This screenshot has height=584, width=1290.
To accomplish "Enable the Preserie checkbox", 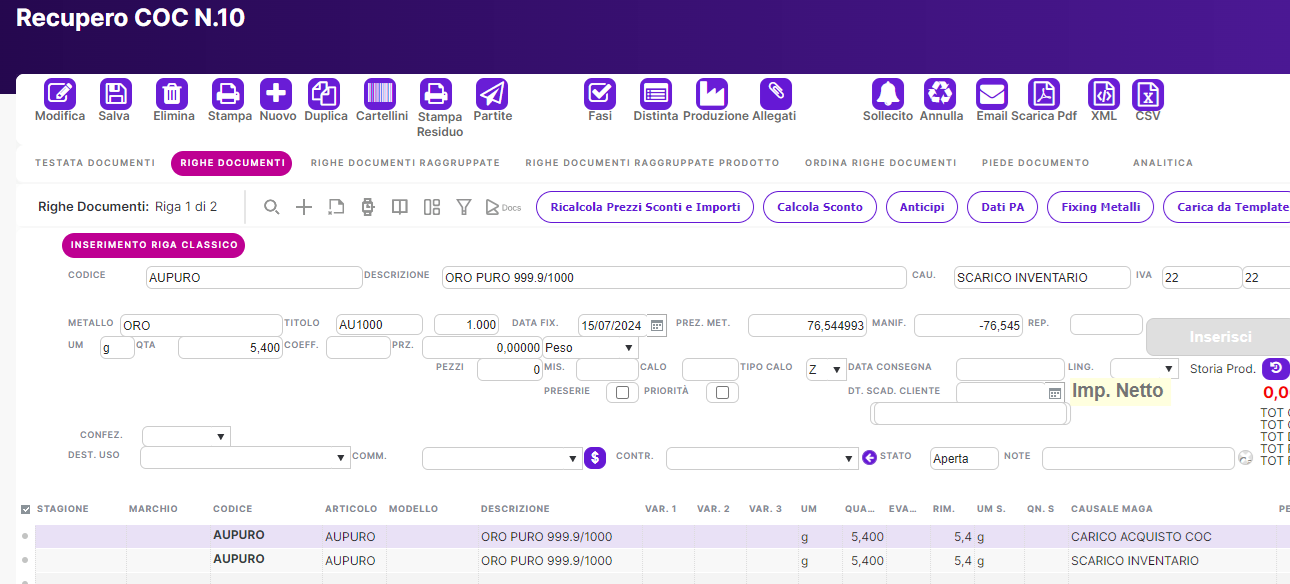I will [622, 393].
